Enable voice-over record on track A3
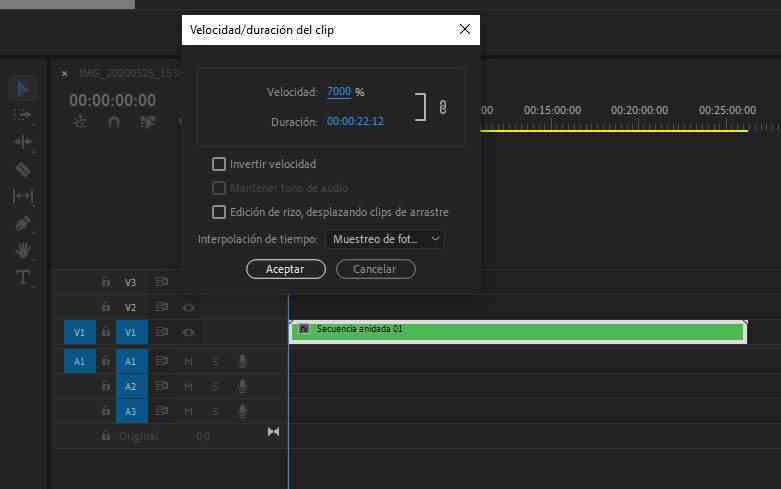Image resolution: width=781 pixels, height=489 pixels. coord(243,411)
